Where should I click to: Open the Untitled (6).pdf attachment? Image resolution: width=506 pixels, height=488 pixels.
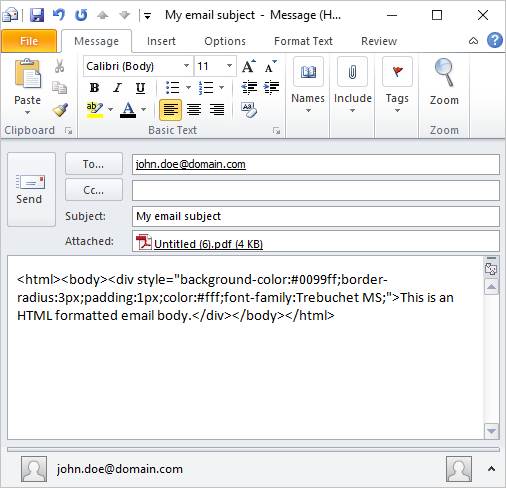pos(208,244)
